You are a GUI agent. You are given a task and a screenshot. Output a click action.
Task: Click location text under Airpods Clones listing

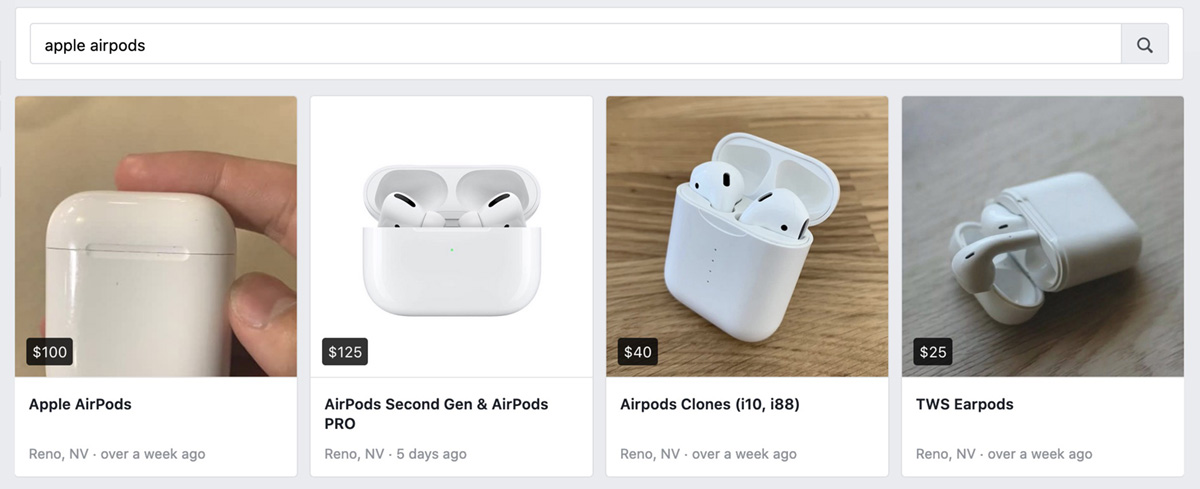point(708,454)
